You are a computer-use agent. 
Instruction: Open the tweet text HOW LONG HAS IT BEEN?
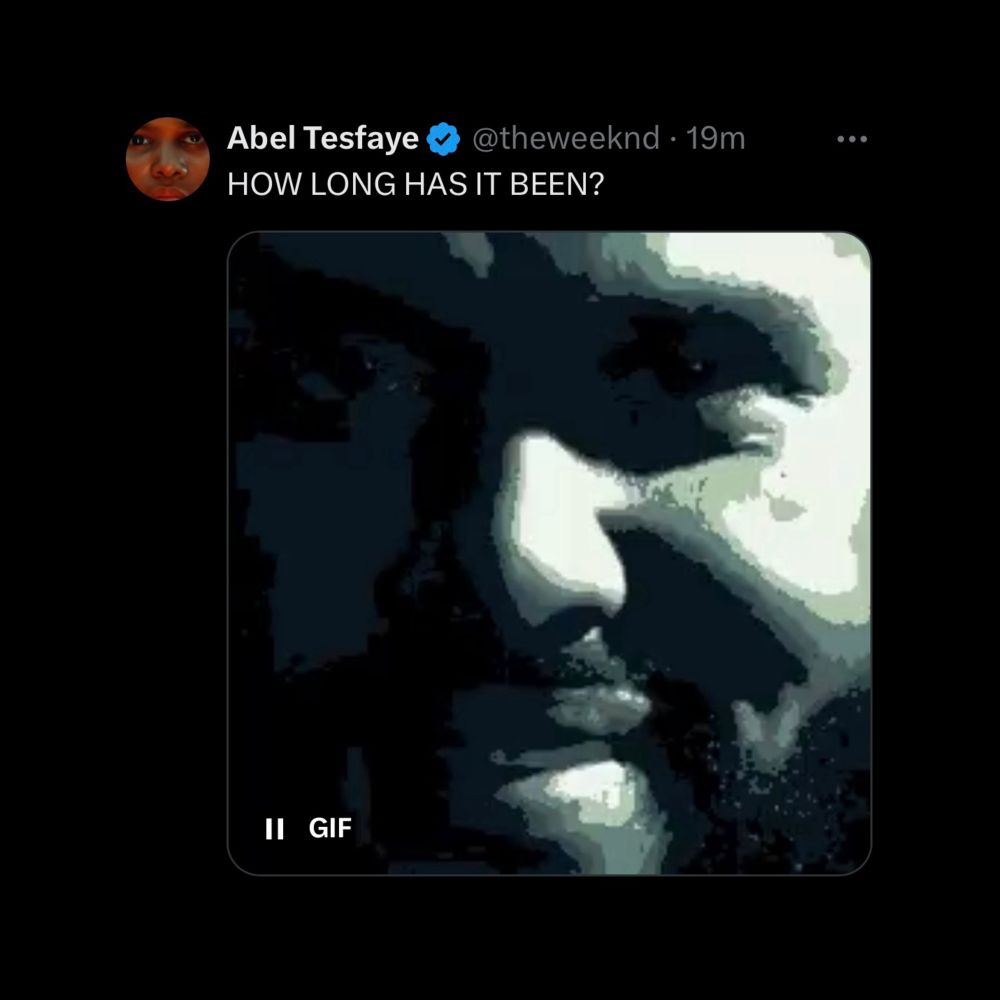(415, 184)
